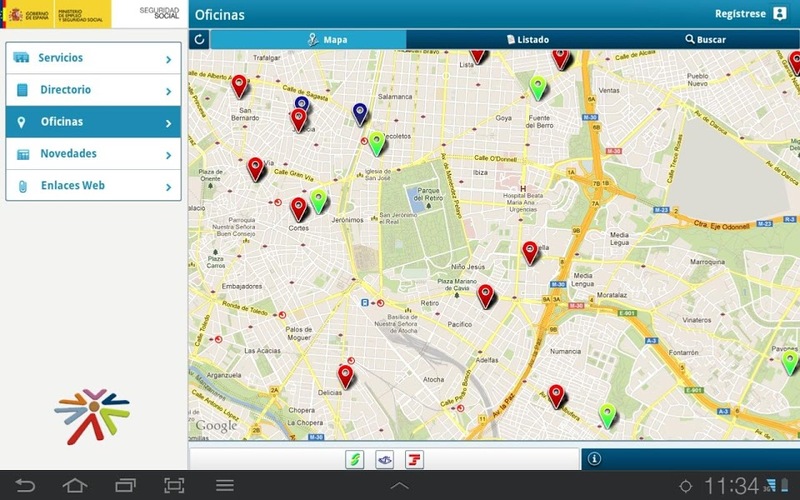Expand Servicios with its chevron arrow
The width and height of the screenshot is (800, 500).
168,59
